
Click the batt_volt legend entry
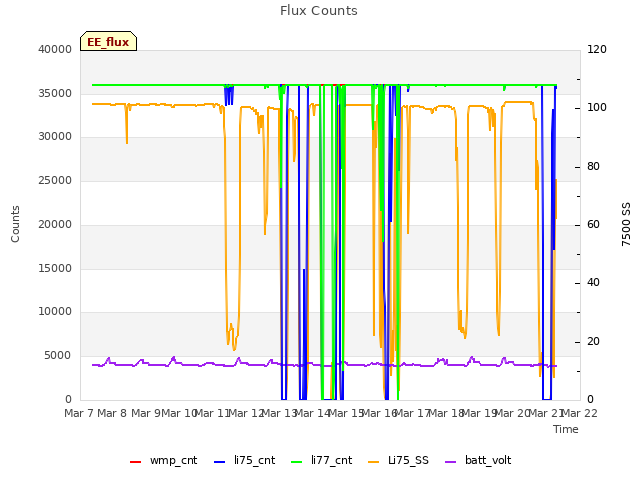click(478, 461)
